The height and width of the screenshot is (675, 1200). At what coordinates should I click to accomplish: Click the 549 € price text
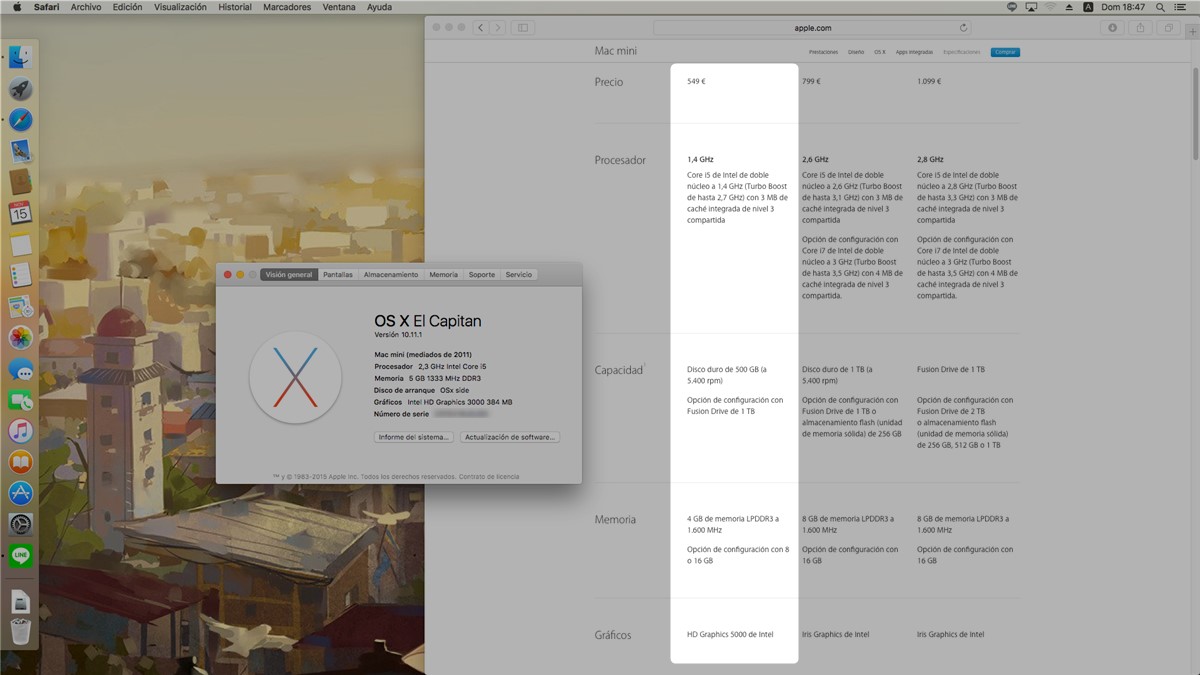(696, 81)
